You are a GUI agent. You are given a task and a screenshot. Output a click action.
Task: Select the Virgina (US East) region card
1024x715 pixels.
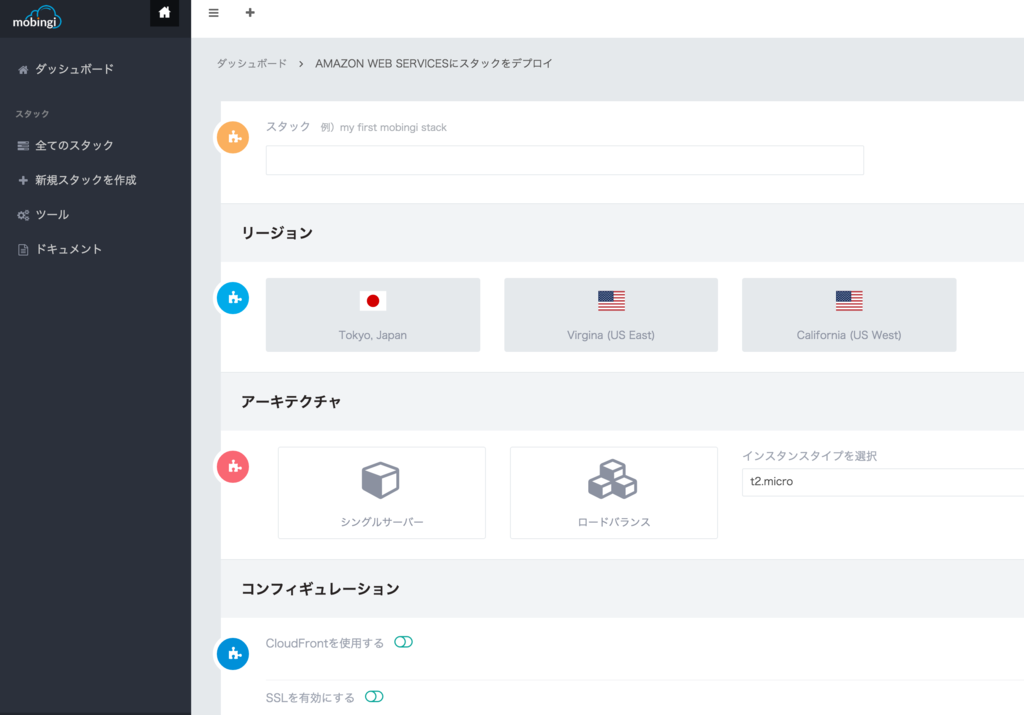pos(611,315)
